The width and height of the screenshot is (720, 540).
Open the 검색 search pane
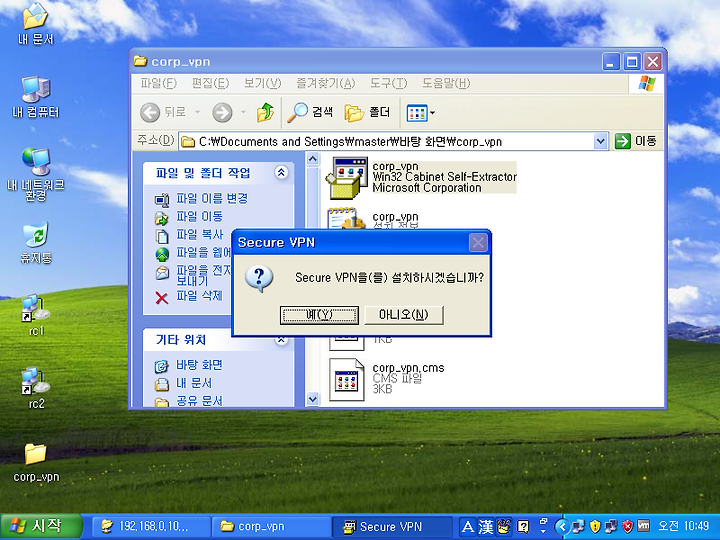(x=310, y=112)
